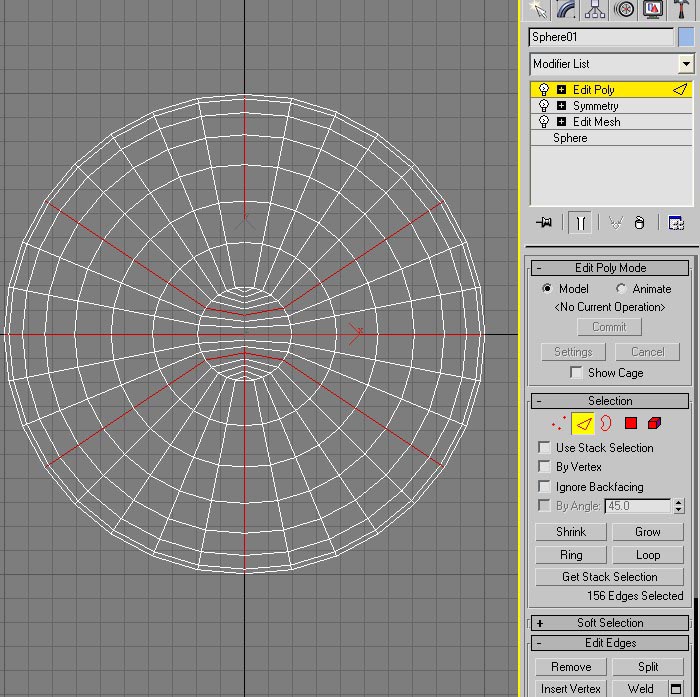Image resolution: width=700 pixels, height=697 pixels.
Task: Switch to the Modify panel tab
Action: [x=566, y=9]
